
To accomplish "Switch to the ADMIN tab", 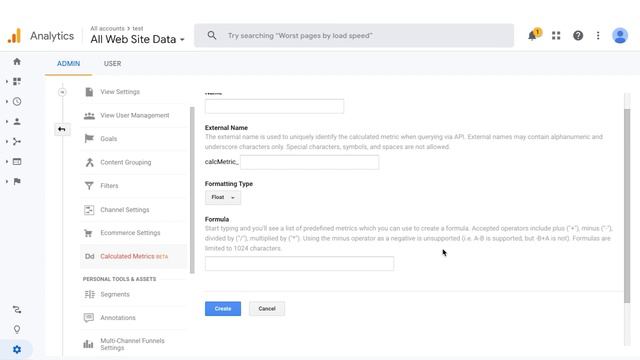I will (69, 64).
